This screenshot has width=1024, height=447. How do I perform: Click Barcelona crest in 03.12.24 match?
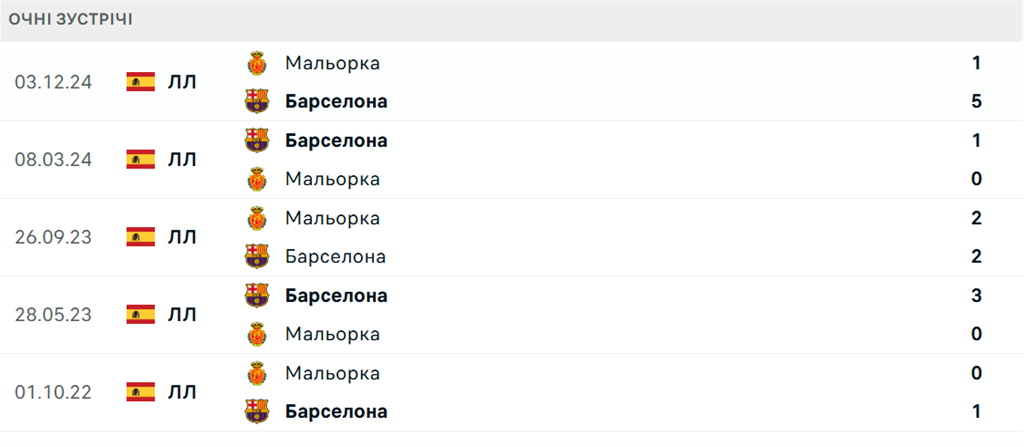point(257,101)
